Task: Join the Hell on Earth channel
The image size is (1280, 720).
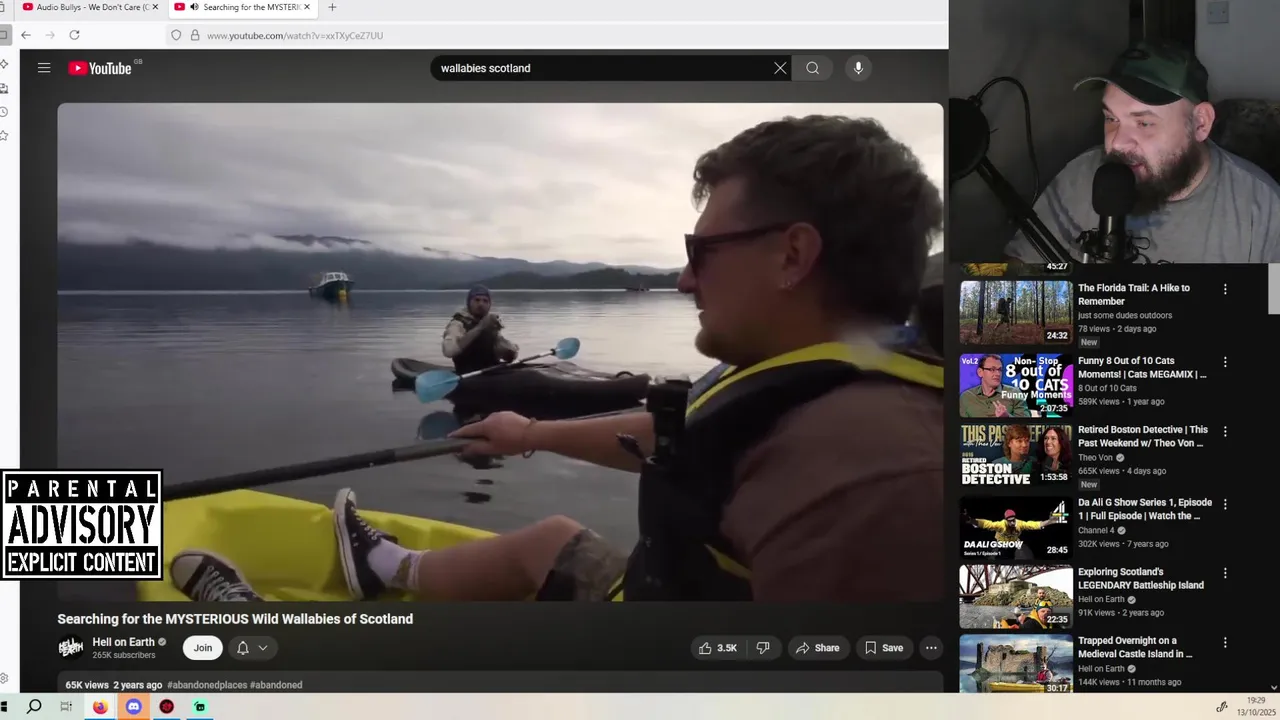Action: click(203, 648)
